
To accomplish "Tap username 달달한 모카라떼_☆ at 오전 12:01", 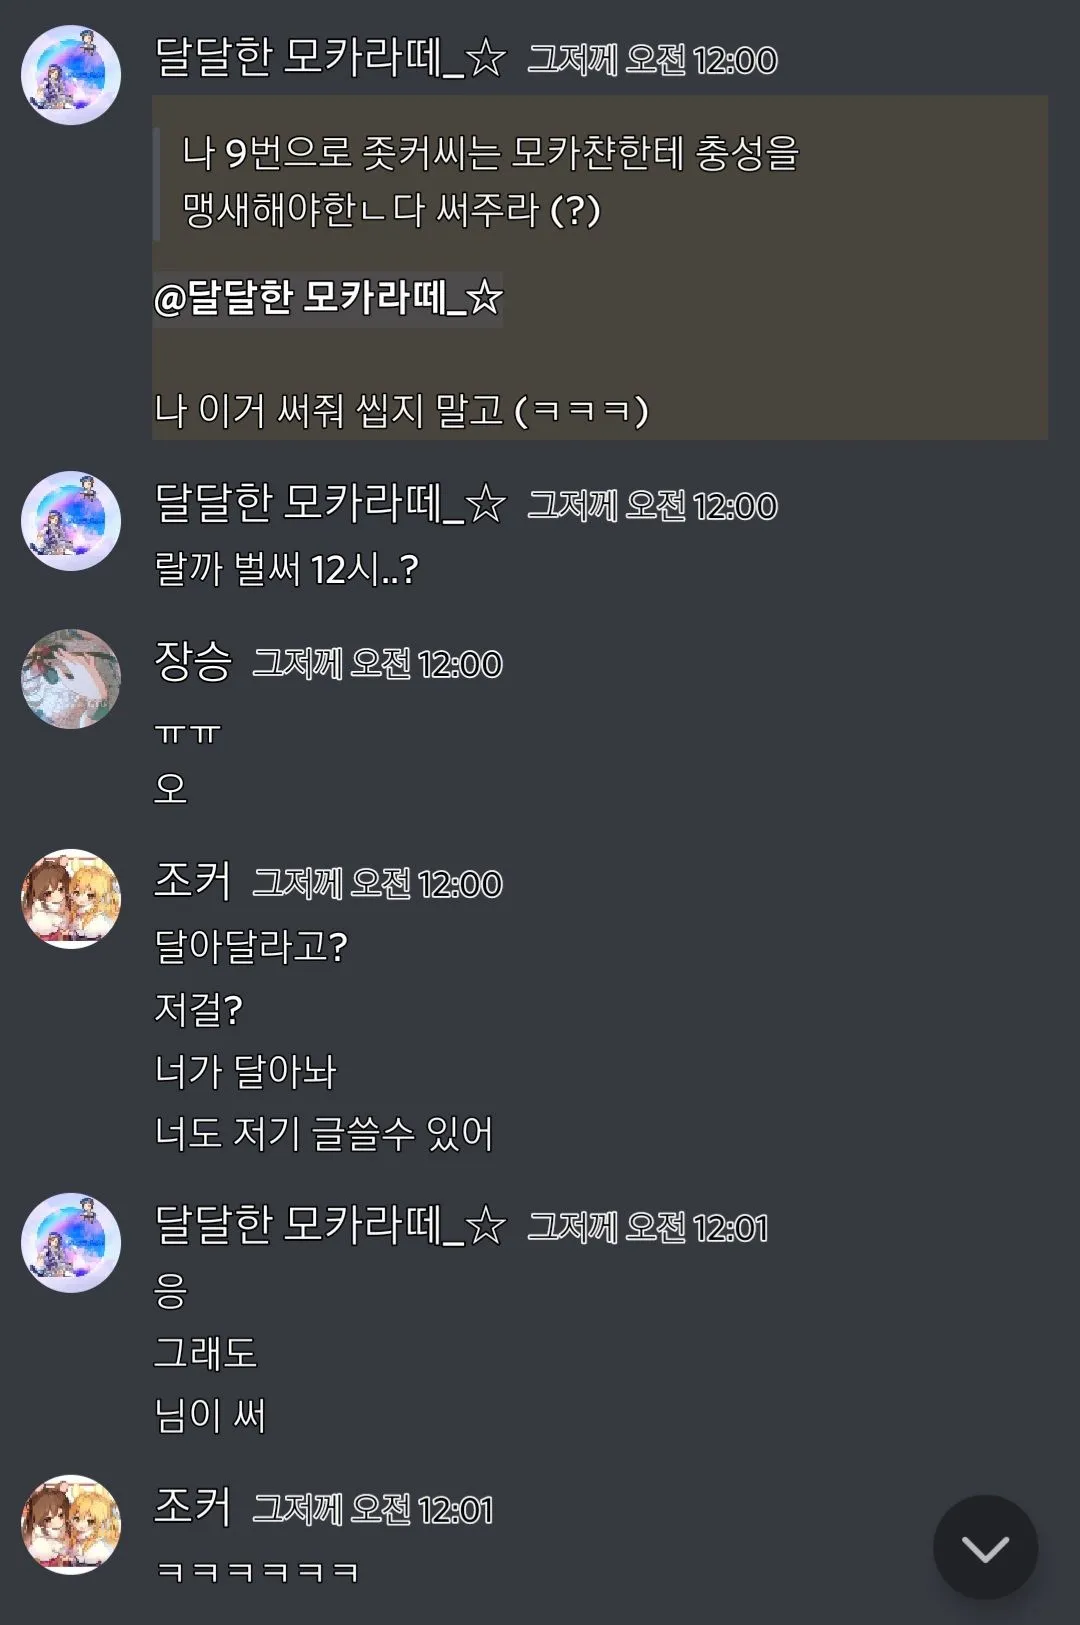I will click(331, 1224).
